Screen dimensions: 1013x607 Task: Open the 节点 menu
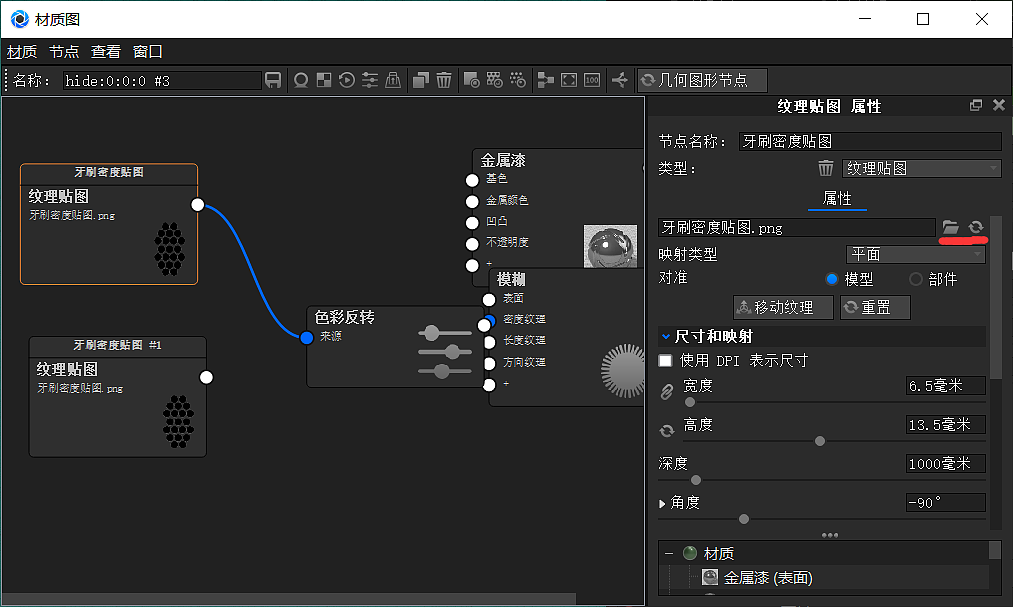64,51
